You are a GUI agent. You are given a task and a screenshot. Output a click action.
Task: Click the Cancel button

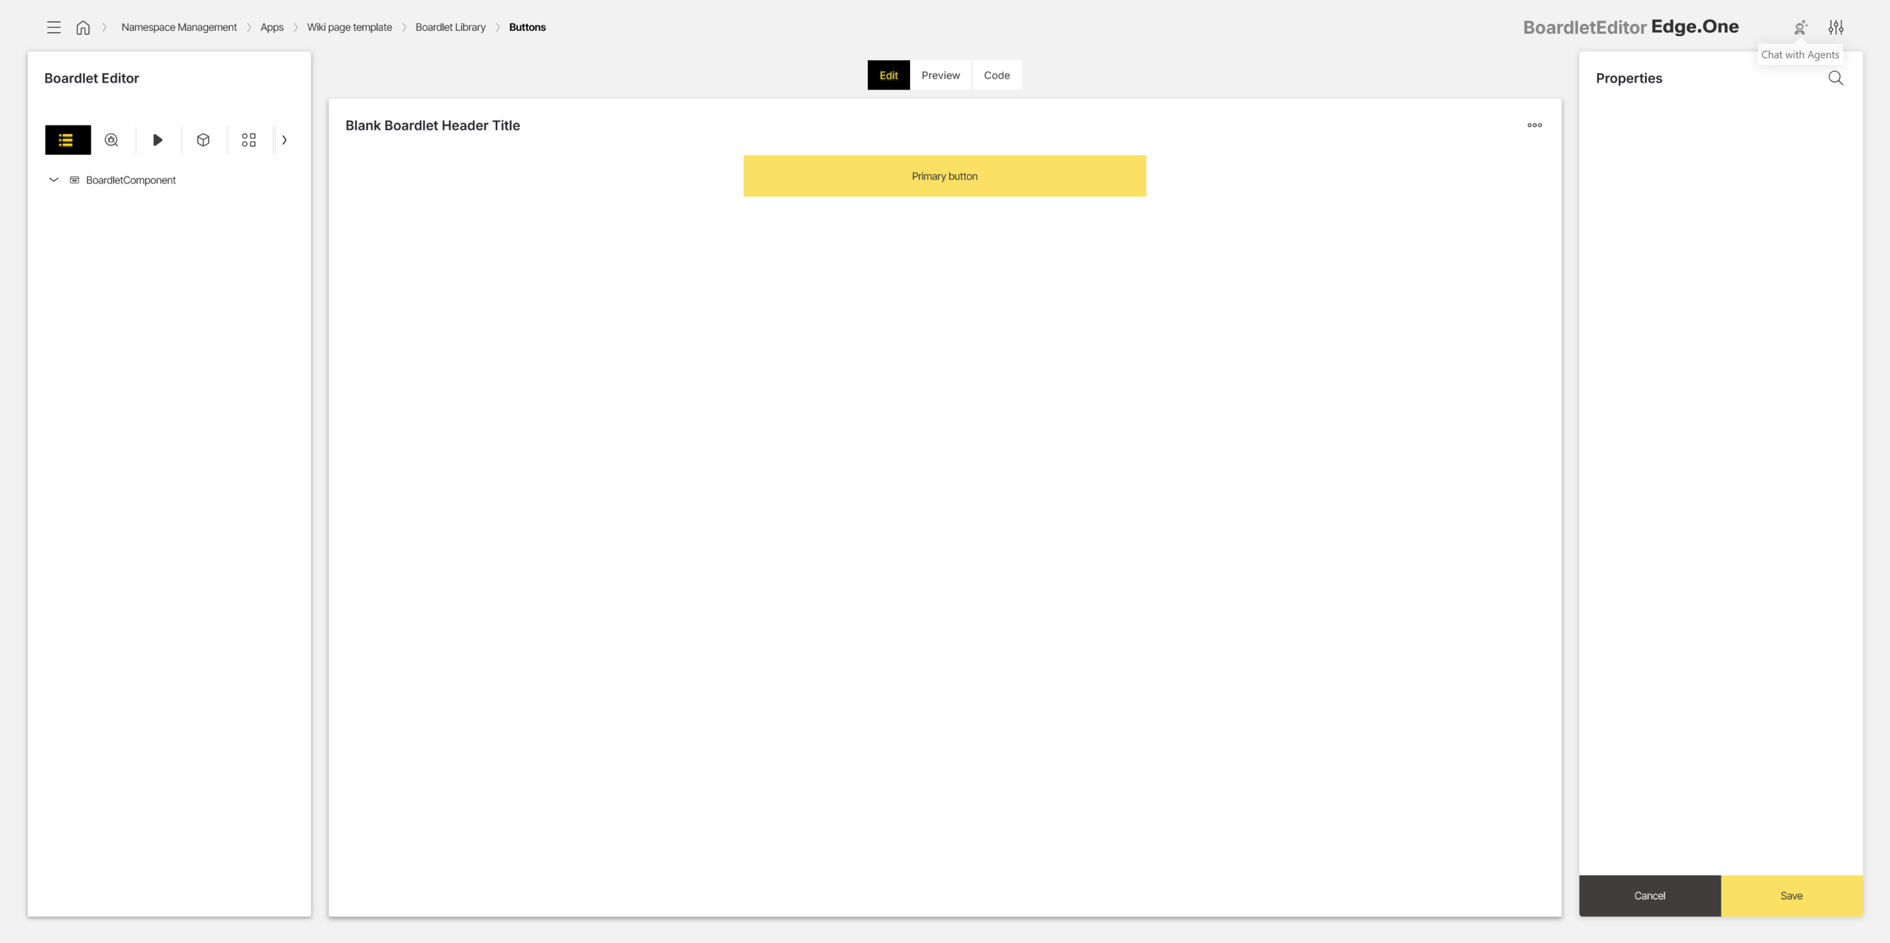1650,896
